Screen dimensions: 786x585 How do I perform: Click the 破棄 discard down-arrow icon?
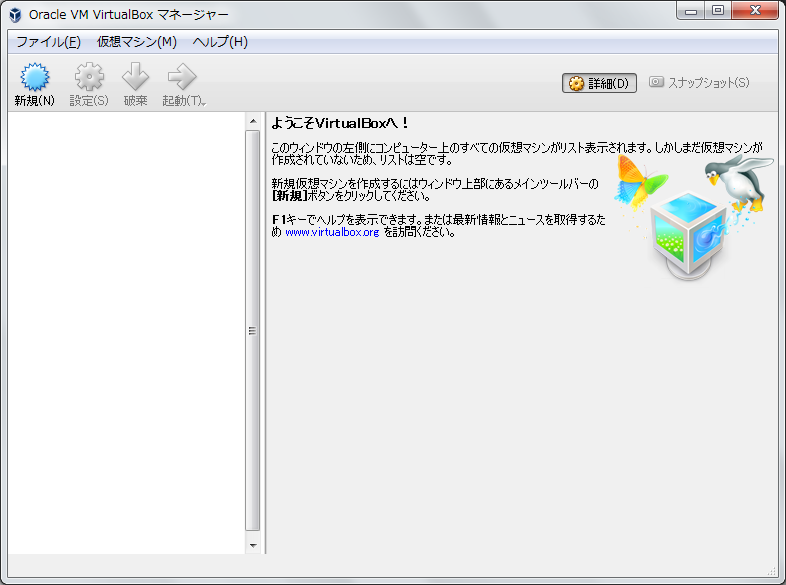pos(135,77)
